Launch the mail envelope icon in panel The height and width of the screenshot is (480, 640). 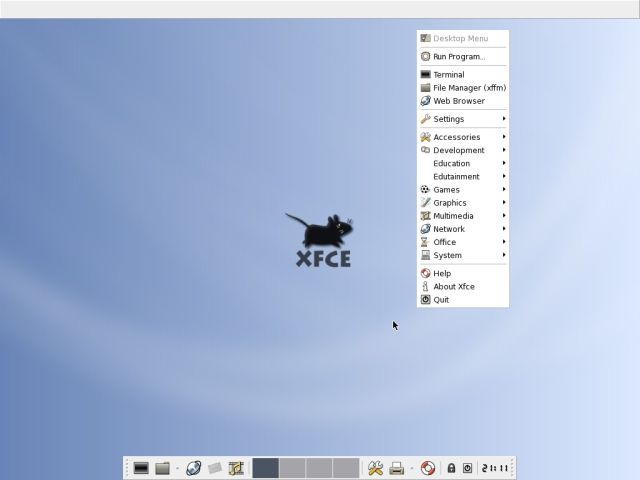pyautogui.click(x=215, y=468)
